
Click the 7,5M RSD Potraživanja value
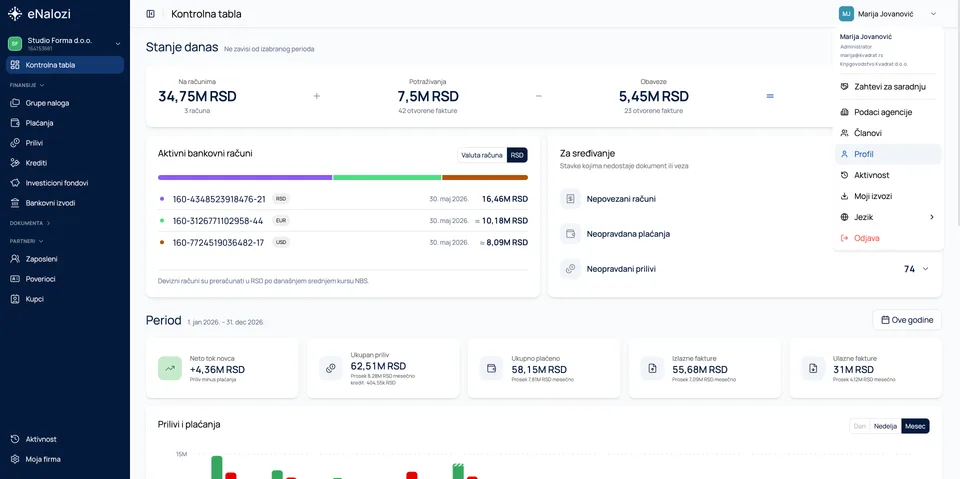428,97
